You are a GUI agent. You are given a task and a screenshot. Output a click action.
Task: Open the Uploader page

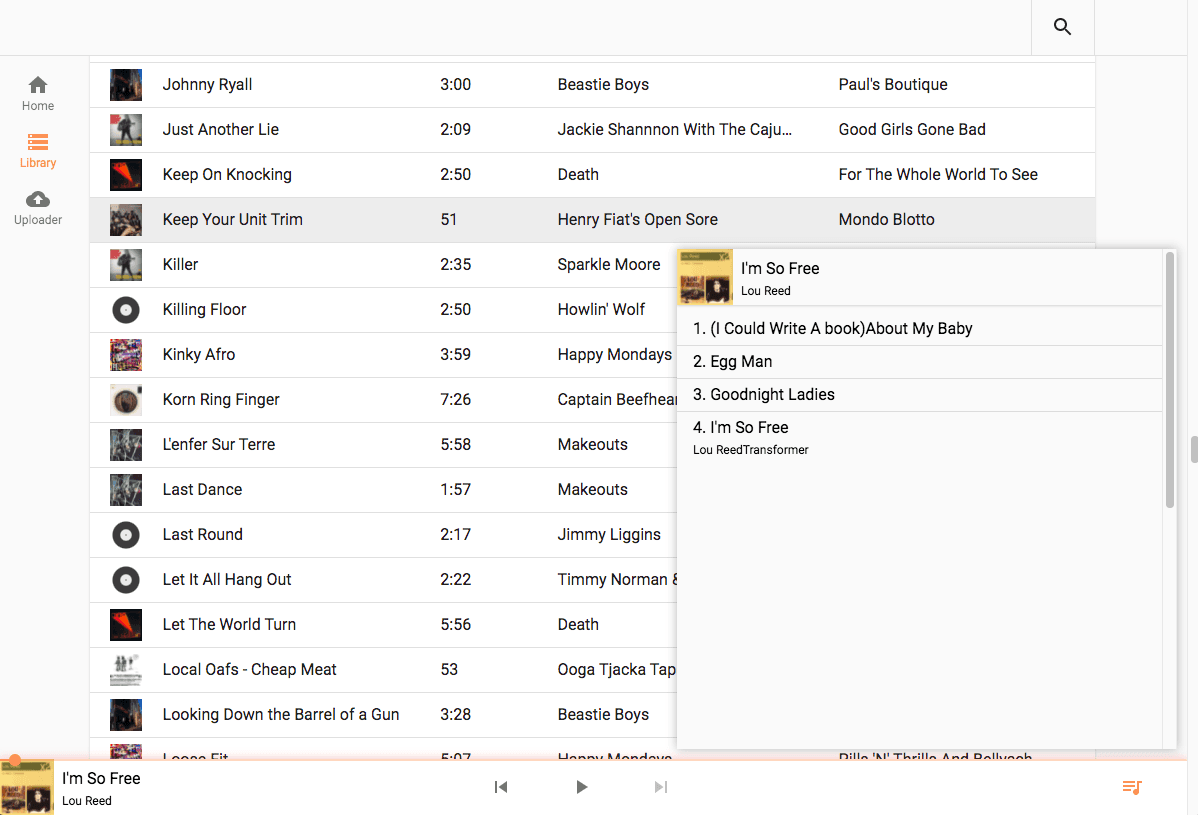pos(37,207)
